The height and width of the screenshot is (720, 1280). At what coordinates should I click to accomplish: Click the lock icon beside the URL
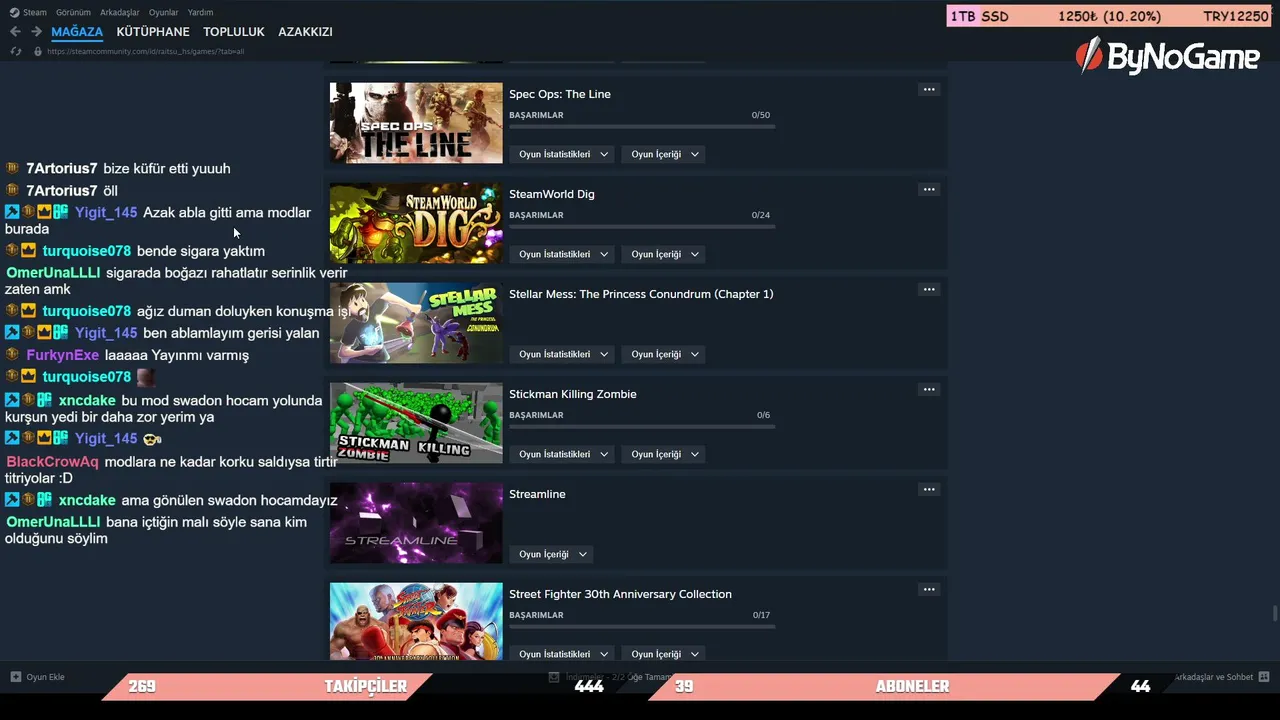coord(38,51)
